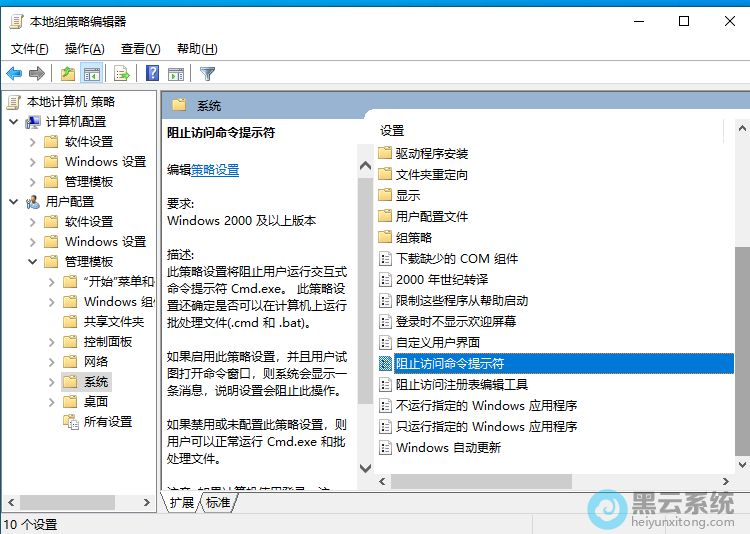The height and width of the screenshot is (534, 750).
Task: Click tree pane horizontal scroll right arrow
Action: point(146,502)
